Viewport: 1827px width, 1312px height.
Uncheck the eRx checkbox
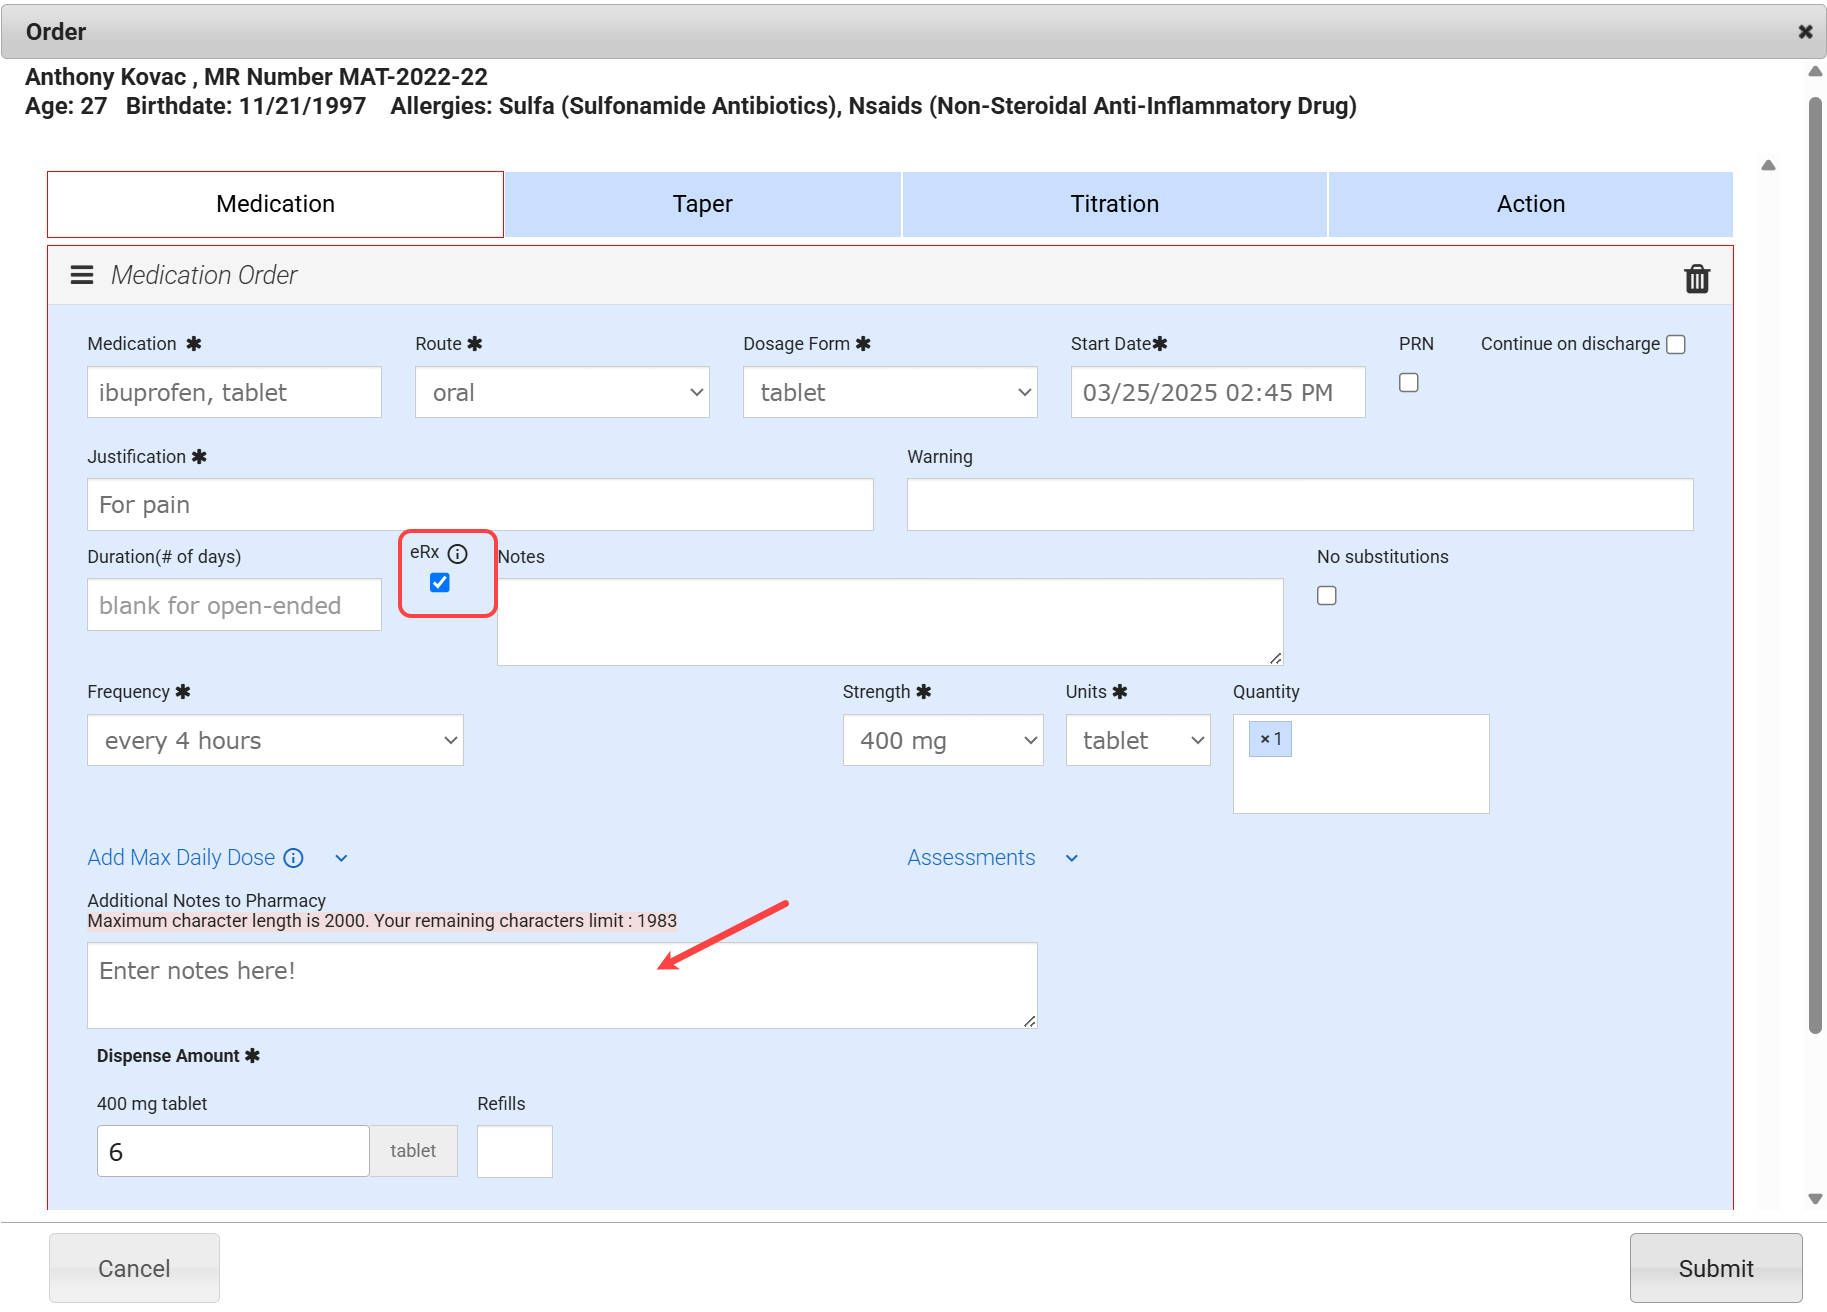(x=438, y=582)
